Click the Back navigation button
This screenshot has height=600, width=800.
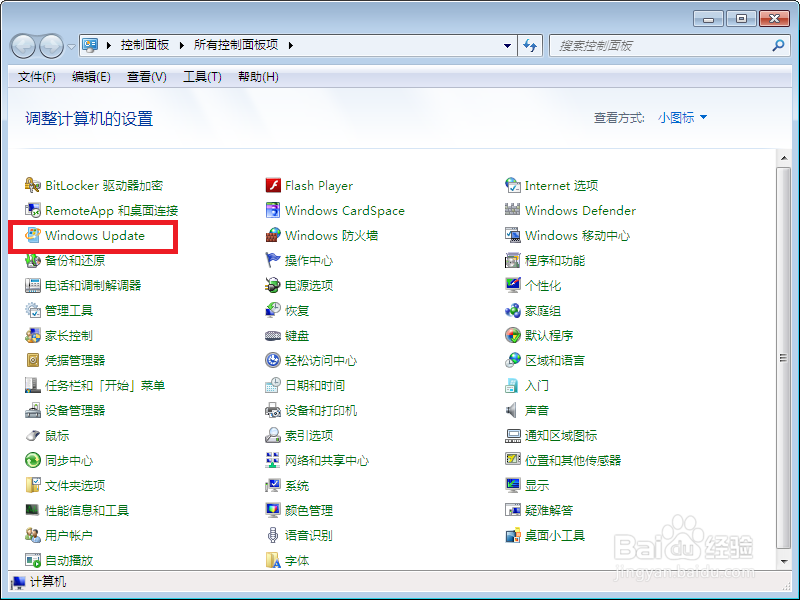[x=23, y=46]
